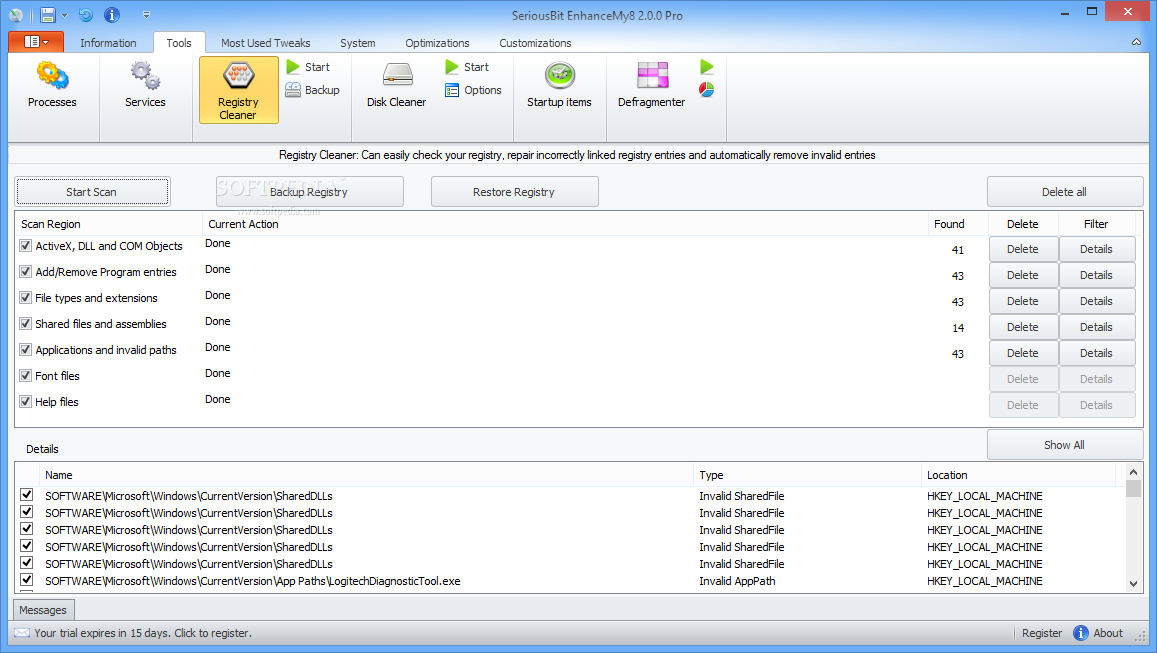This screenshot has width=1157, height=653.
Task: Click the Registry Backup ribbon button
Action: (313, 89)
